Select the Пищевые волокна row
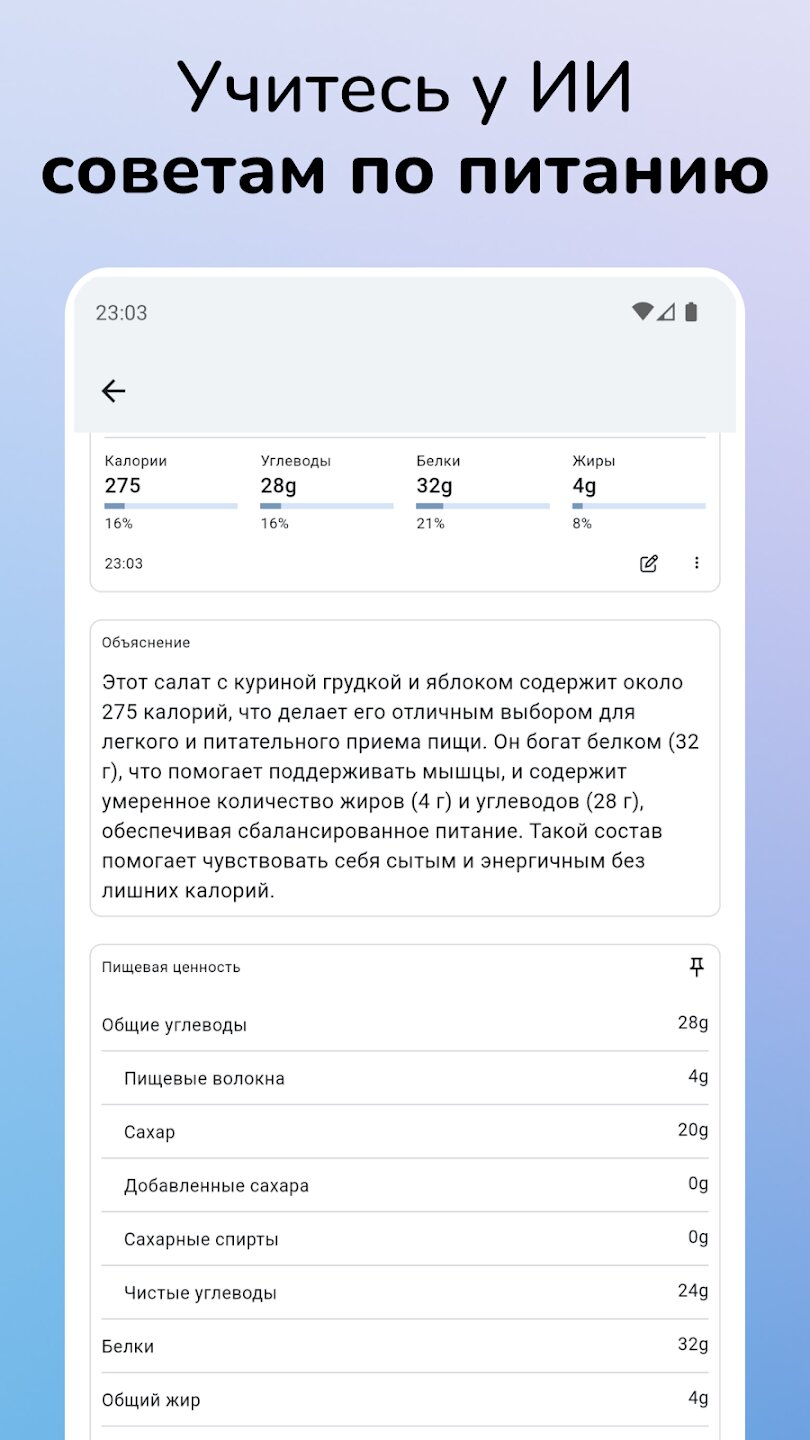 pos(405,1078)
